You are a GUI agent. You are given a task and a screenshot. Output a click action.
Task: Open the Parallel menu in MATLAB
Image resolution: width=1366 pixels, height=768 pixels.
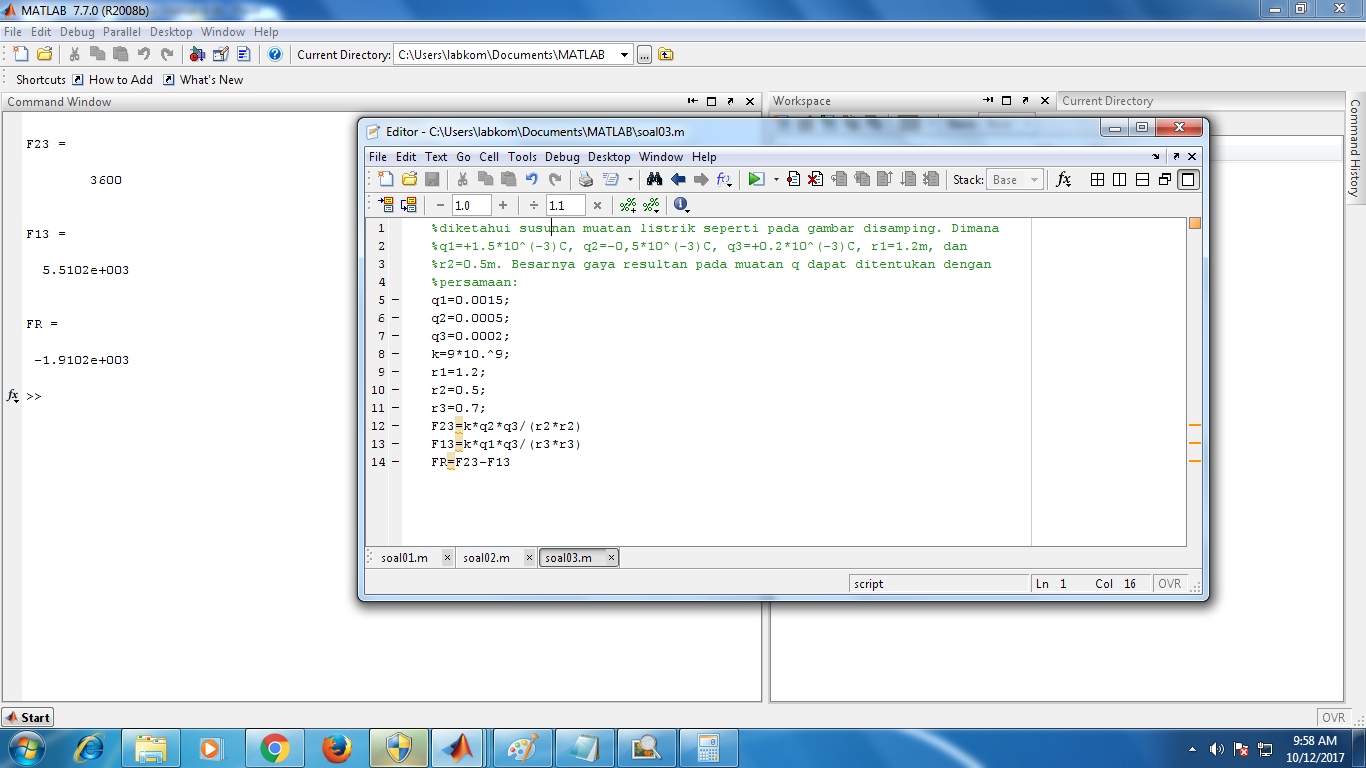pos(122,32)
